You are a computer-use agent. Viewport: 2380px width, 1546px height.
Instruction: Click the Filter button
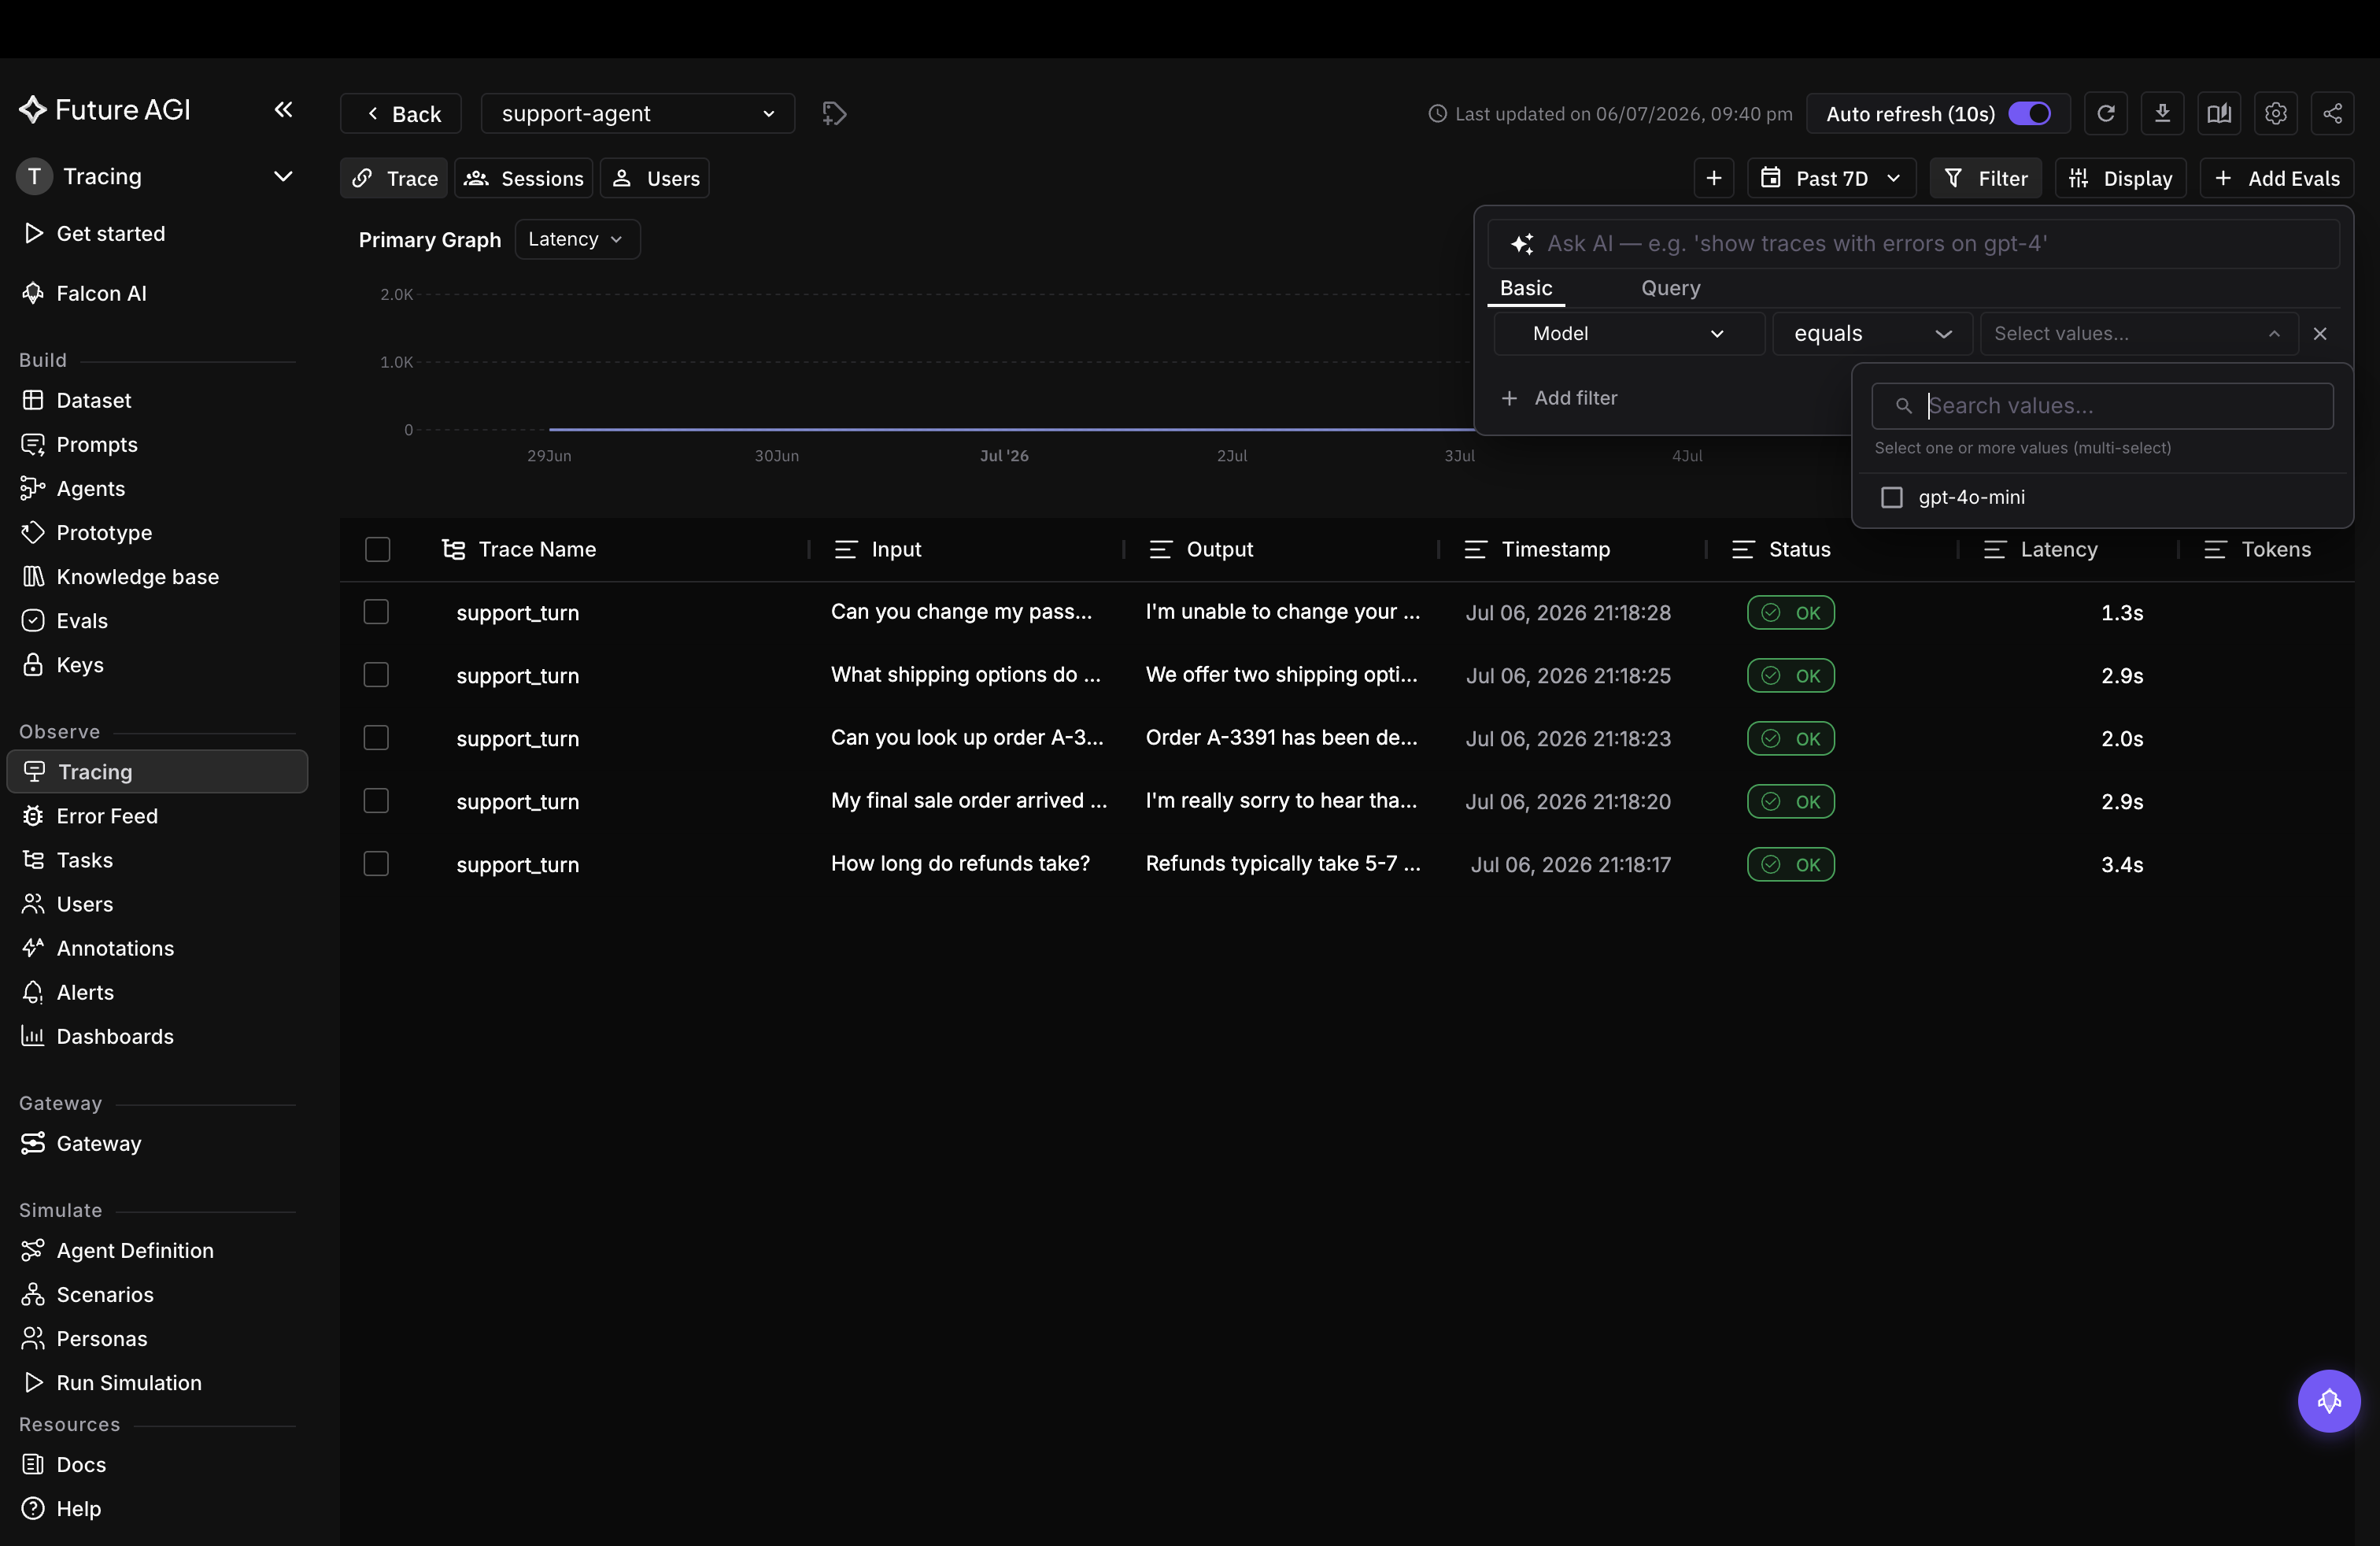[1985, 178]
